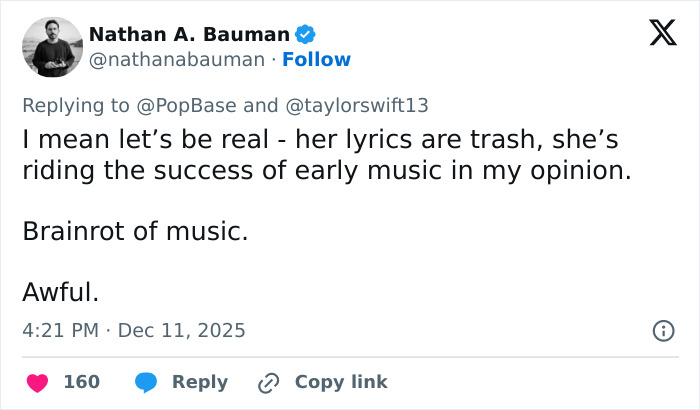Click the chain link icon
This screenshot has height=410, width=700.
[x=268, y=382]
